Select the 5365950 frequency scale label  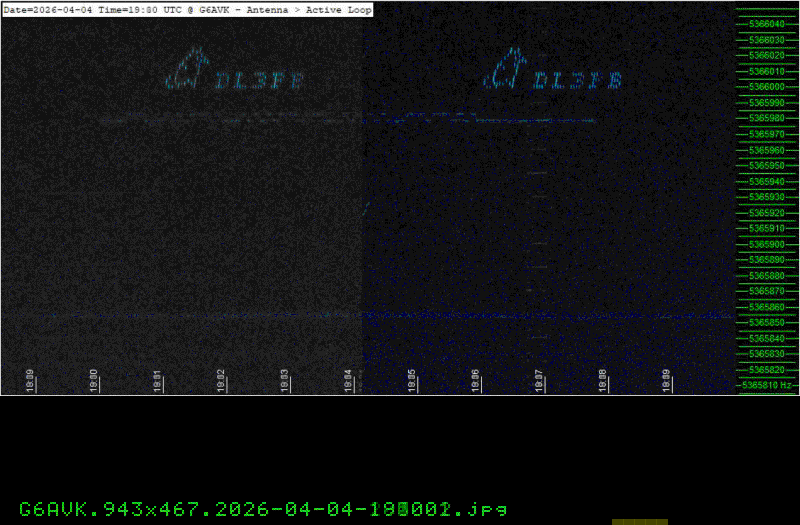coord(766,165)
